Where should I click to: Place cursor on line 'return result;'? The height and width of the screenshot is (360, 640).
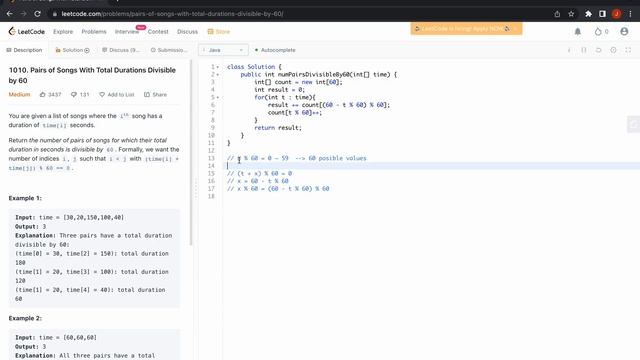[x=278, y=128]
